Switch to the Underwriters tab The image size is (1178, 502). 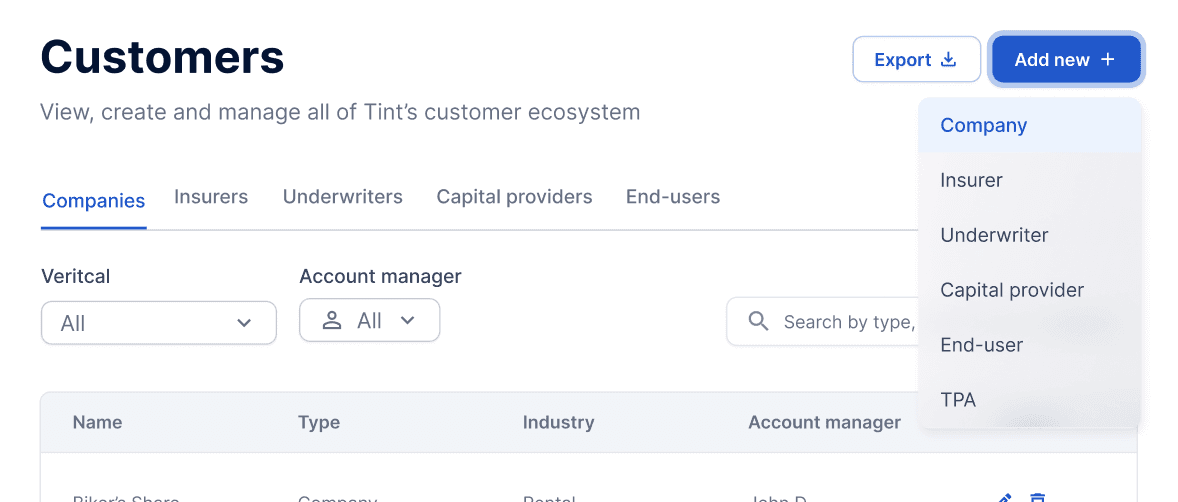[343, 197]
